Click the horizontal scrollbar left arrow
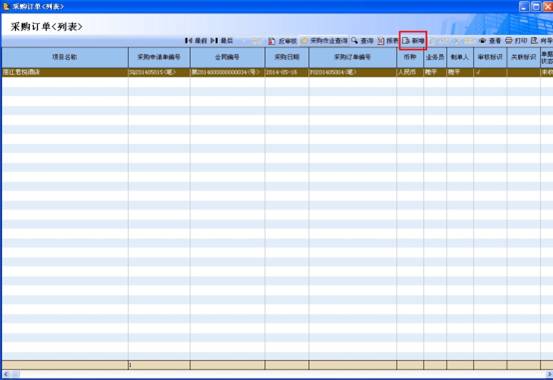 pyautogui.click(x=6, y=374)
